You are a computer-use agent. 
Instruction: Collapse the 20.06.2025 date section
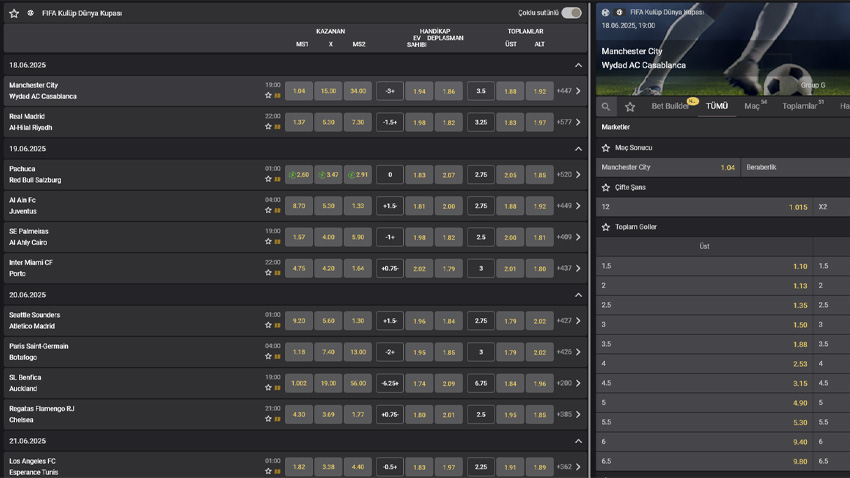pyautogui.click(x=578, y=295)
